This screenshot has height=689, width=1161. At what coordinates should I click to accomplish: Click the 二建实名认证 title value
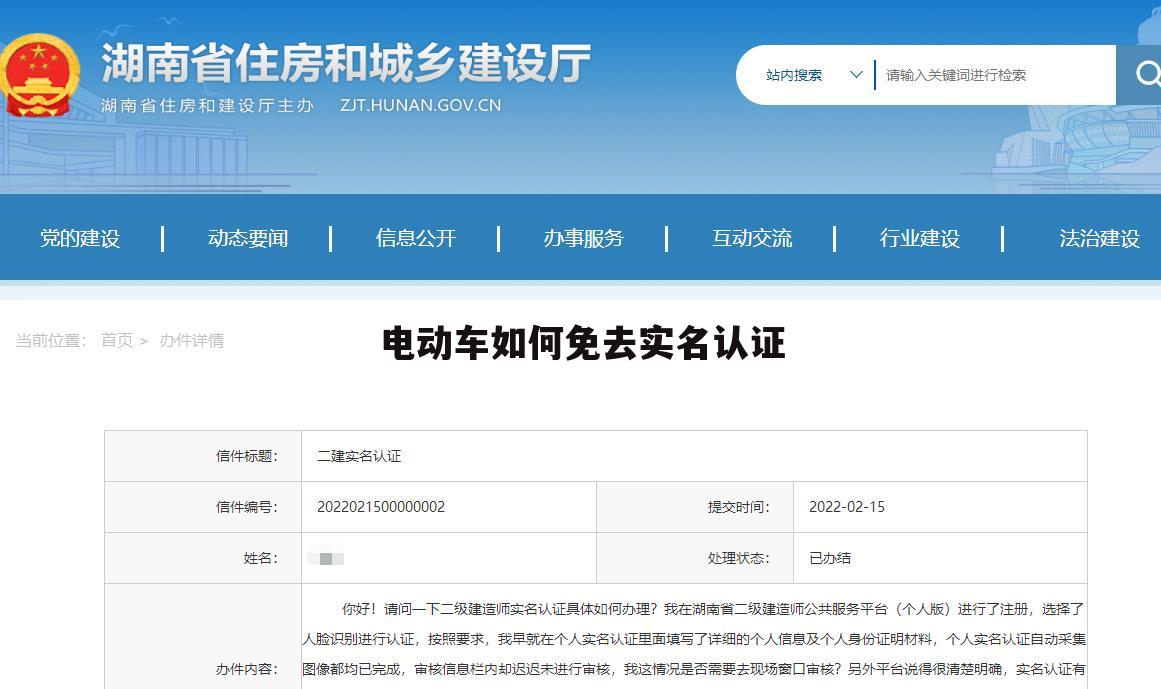click(359, 456)
